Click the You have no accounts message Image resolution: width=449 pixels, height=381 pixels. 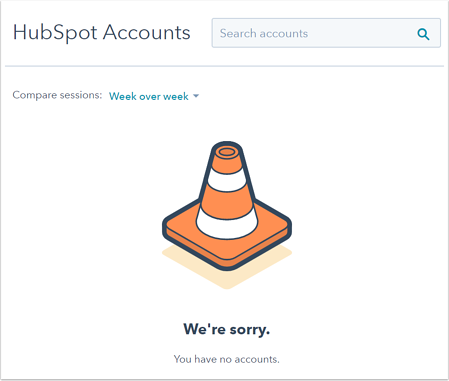227,359
